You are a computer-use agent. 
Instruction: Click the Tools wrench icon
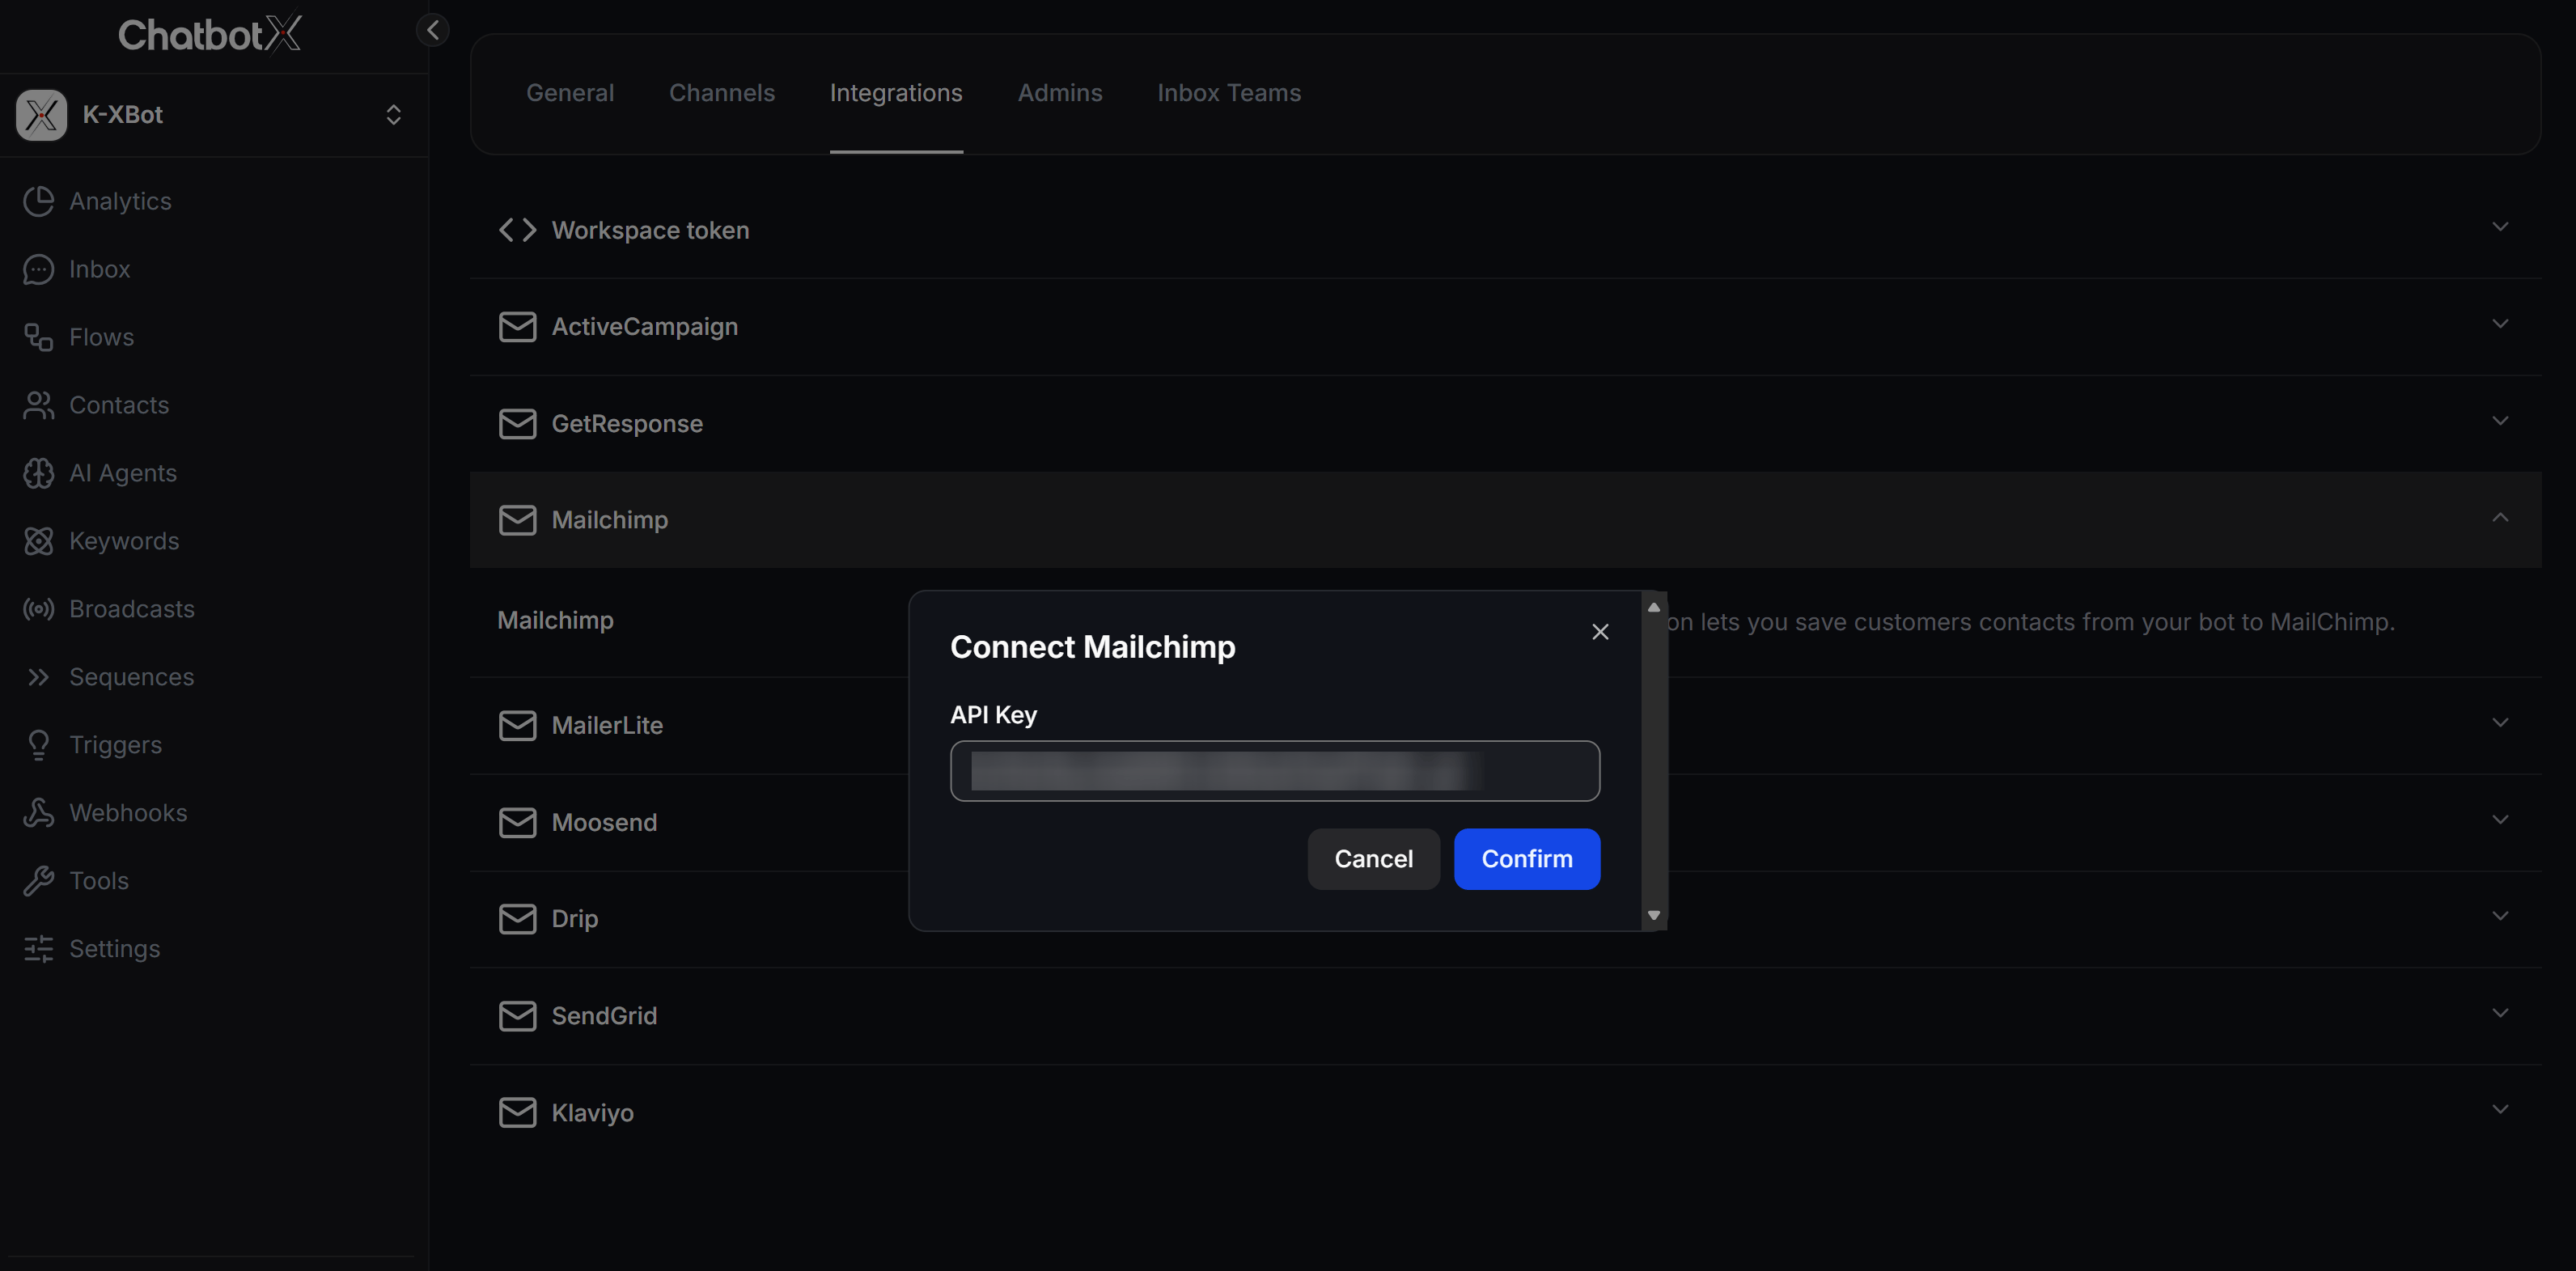tap(39, 881)
